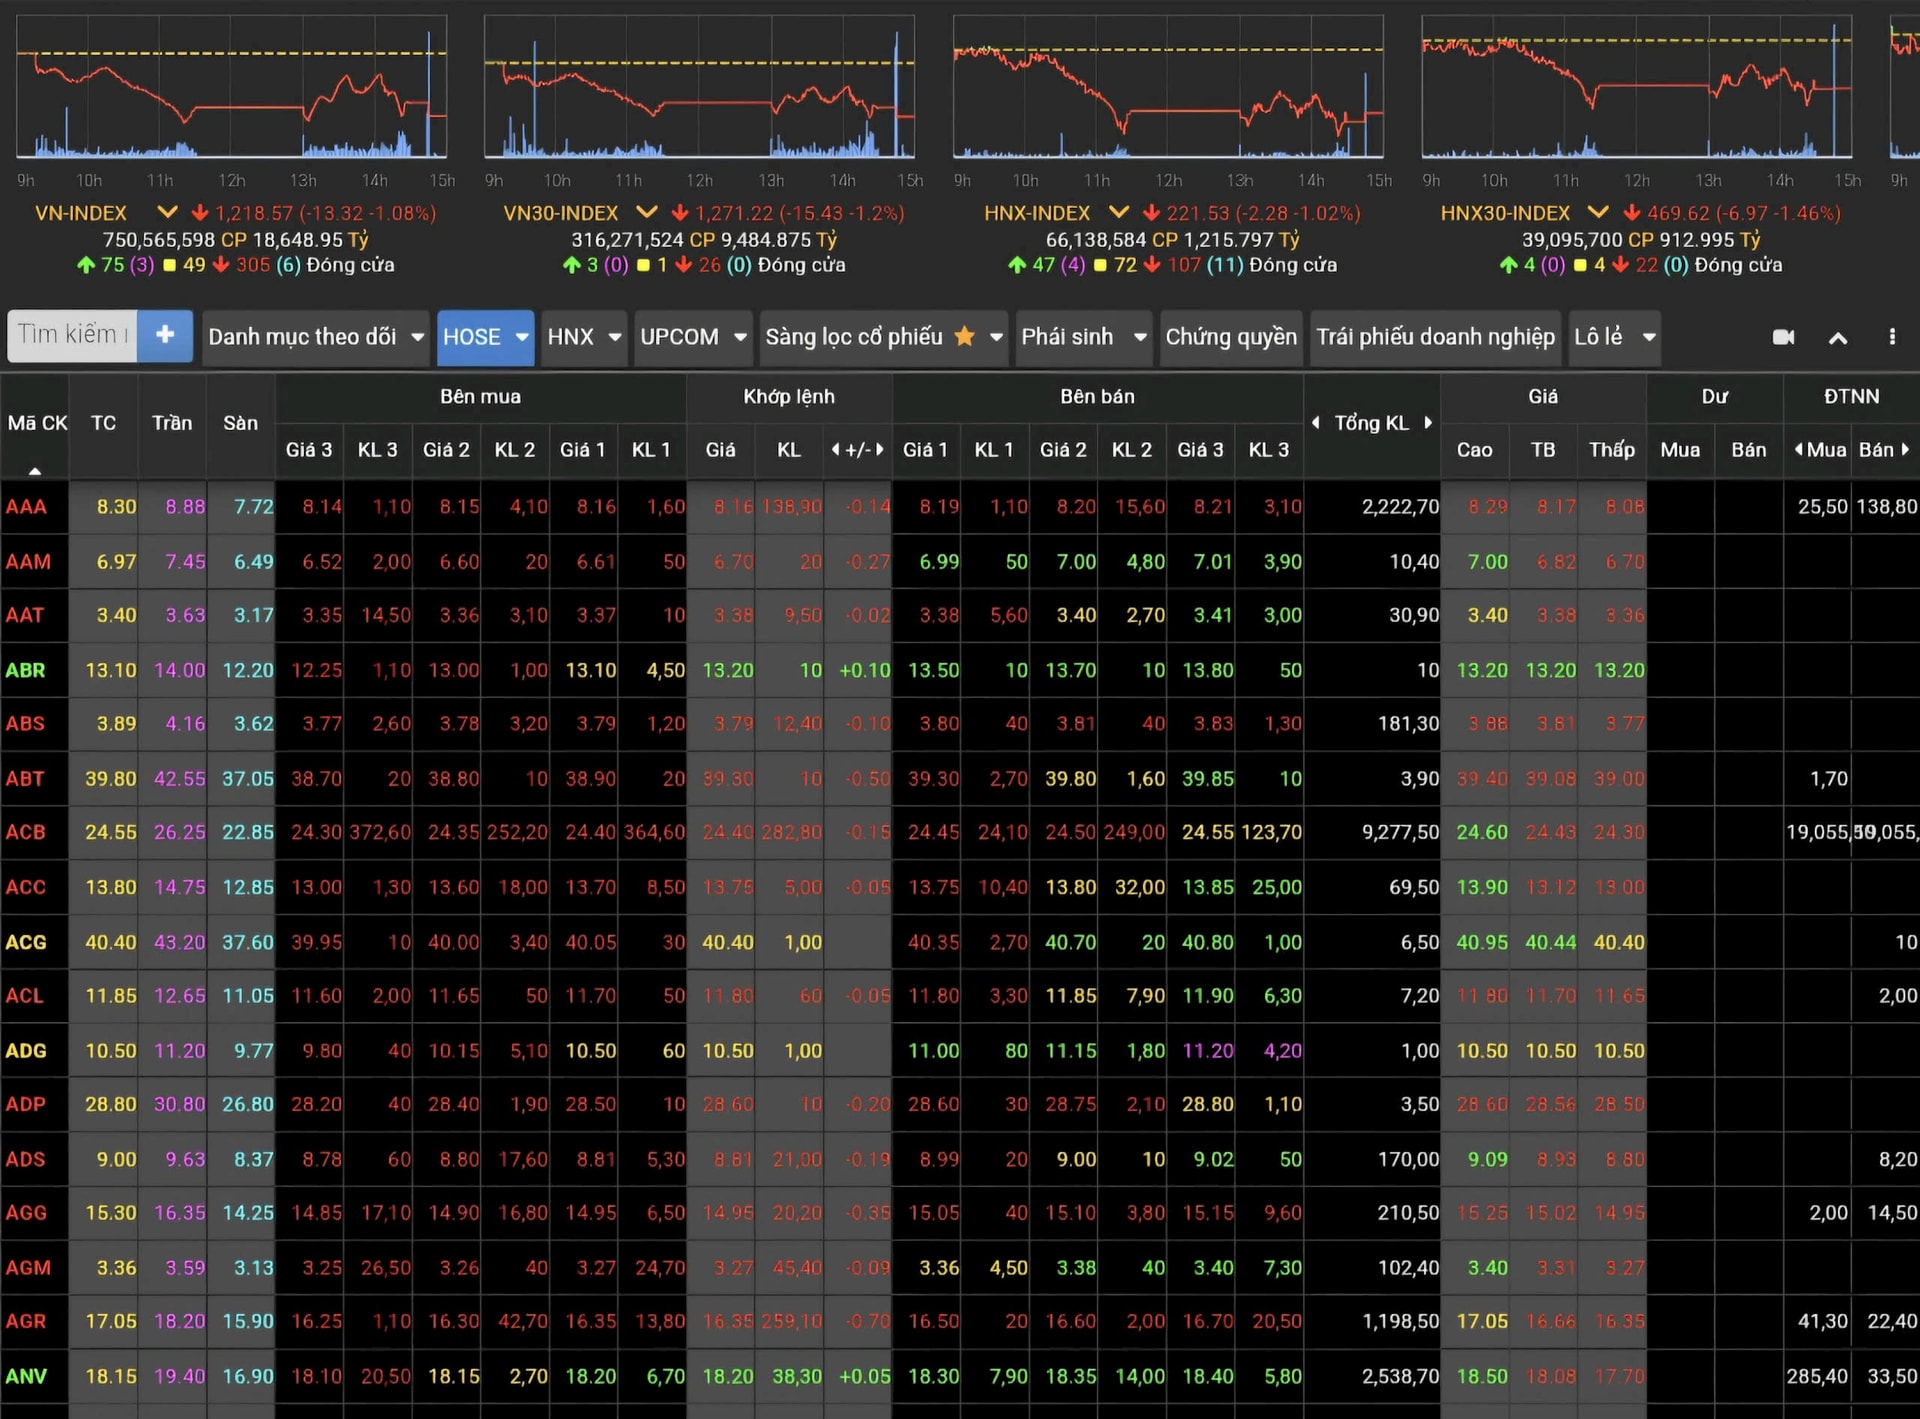Select stock symbol AGR

tap(26, 1321)
